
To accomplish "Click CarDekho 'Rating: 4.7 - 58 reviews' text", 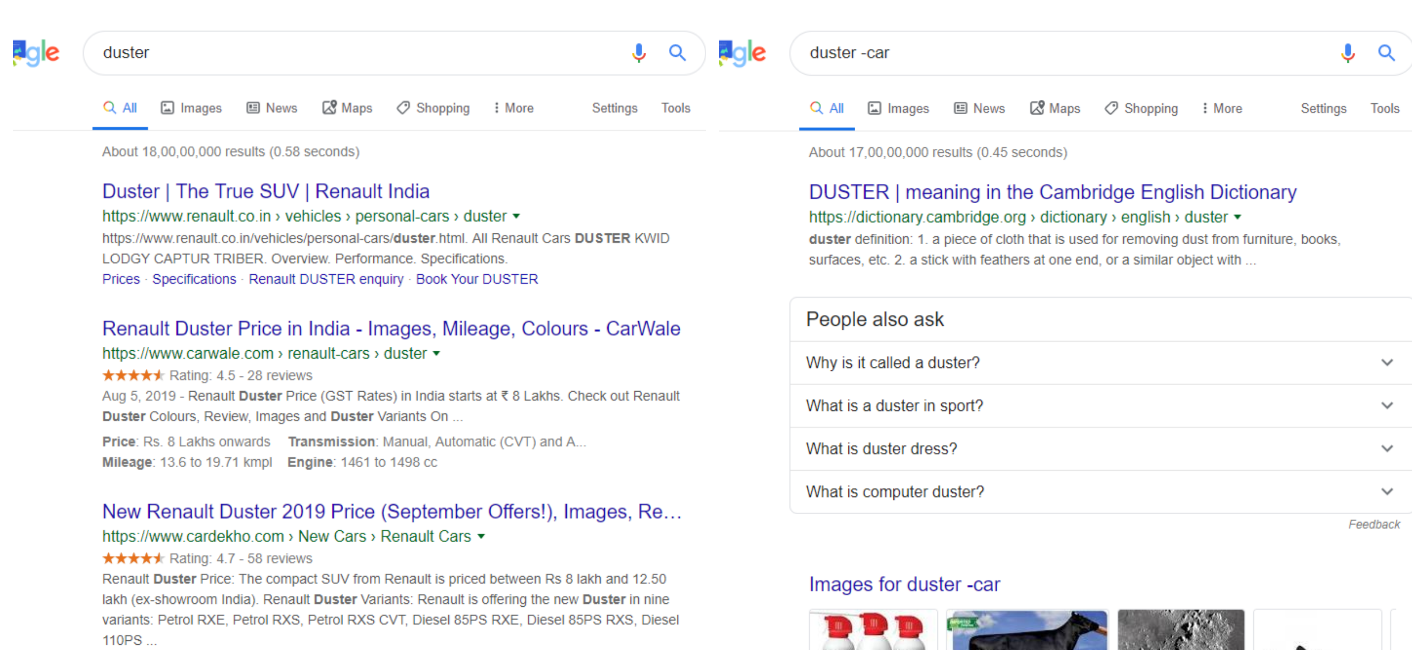I will tap(241, 559).
